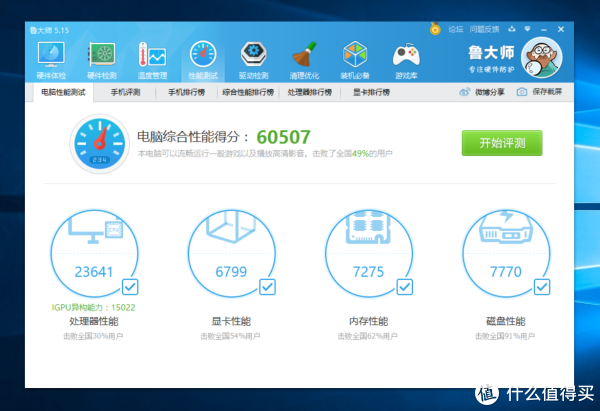Switch to the 处理器排行榜 tab
The width and height of the screenshot is (600, 411).
click(x=310, y=92)
